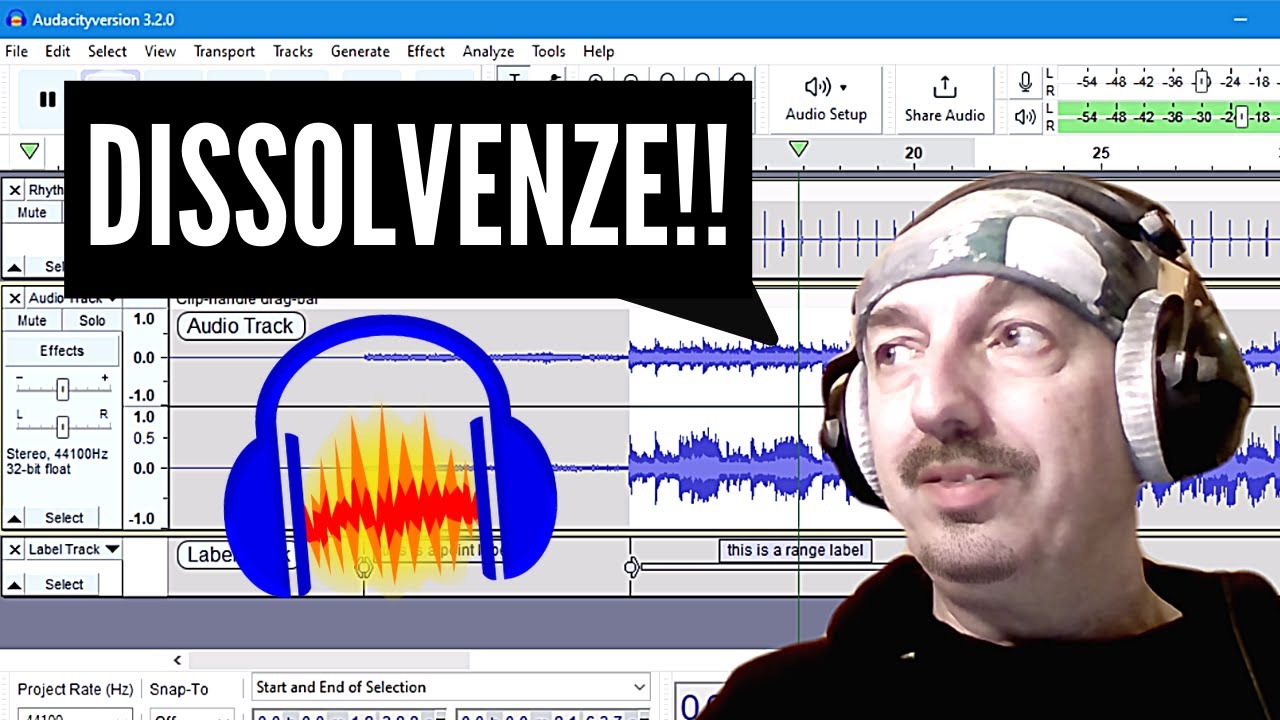Click Select on the Label Track panel

[64, 584]
